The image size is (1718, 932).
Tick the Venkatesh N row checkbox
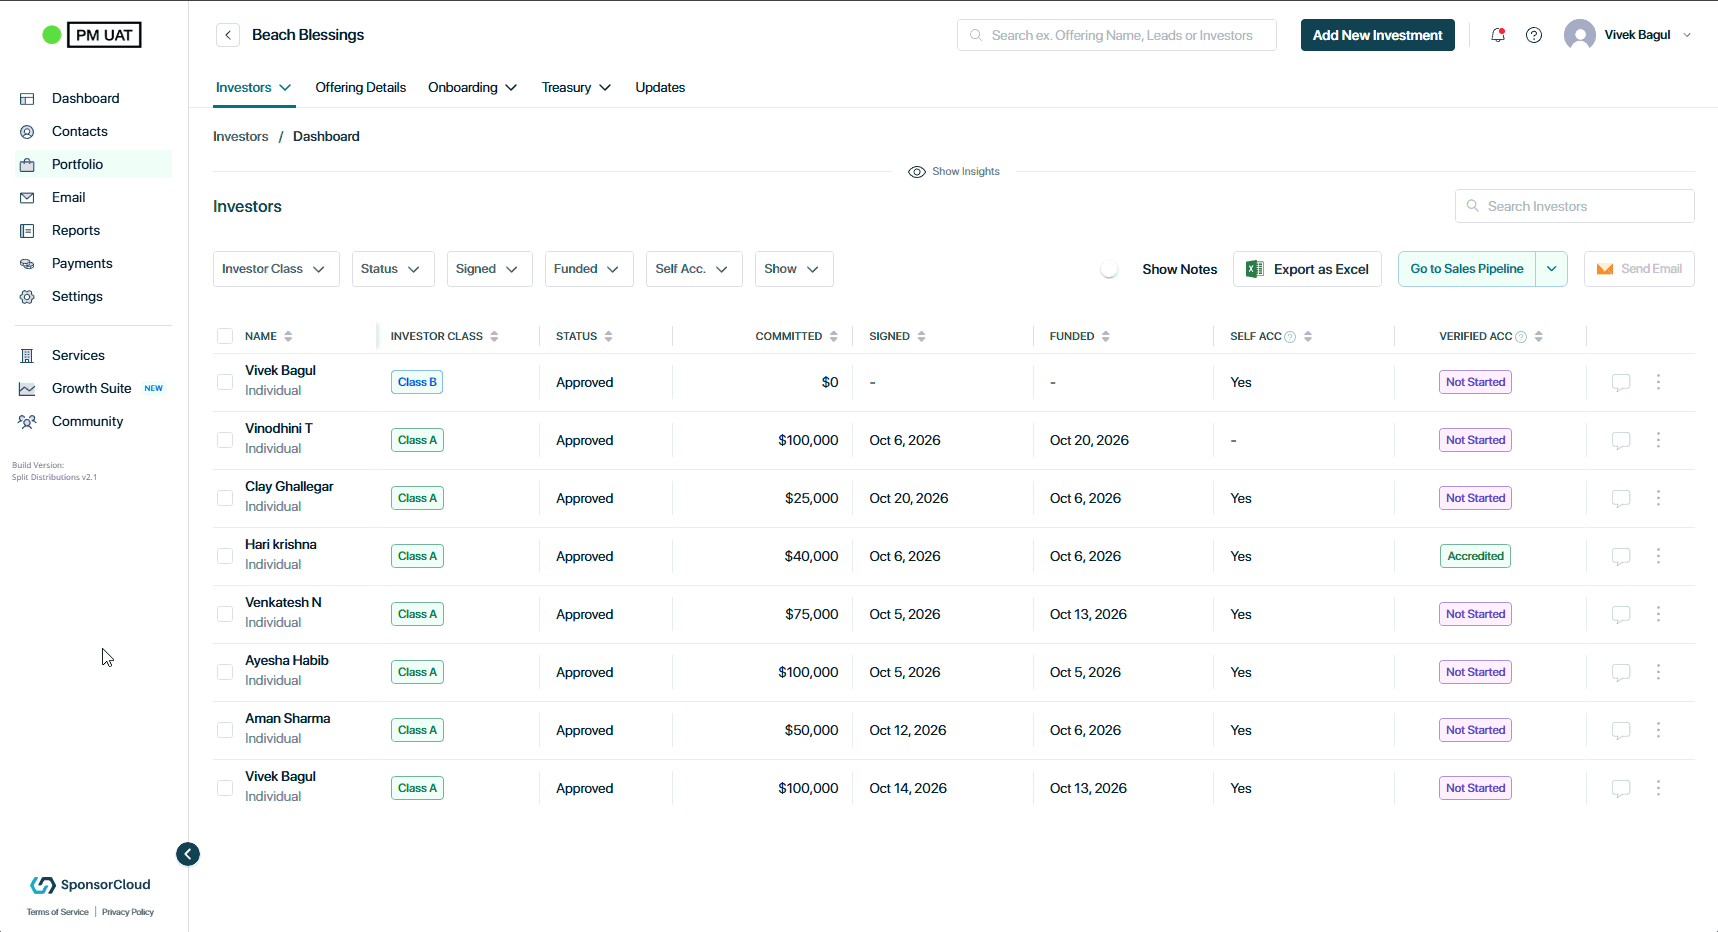click(225, 614)
